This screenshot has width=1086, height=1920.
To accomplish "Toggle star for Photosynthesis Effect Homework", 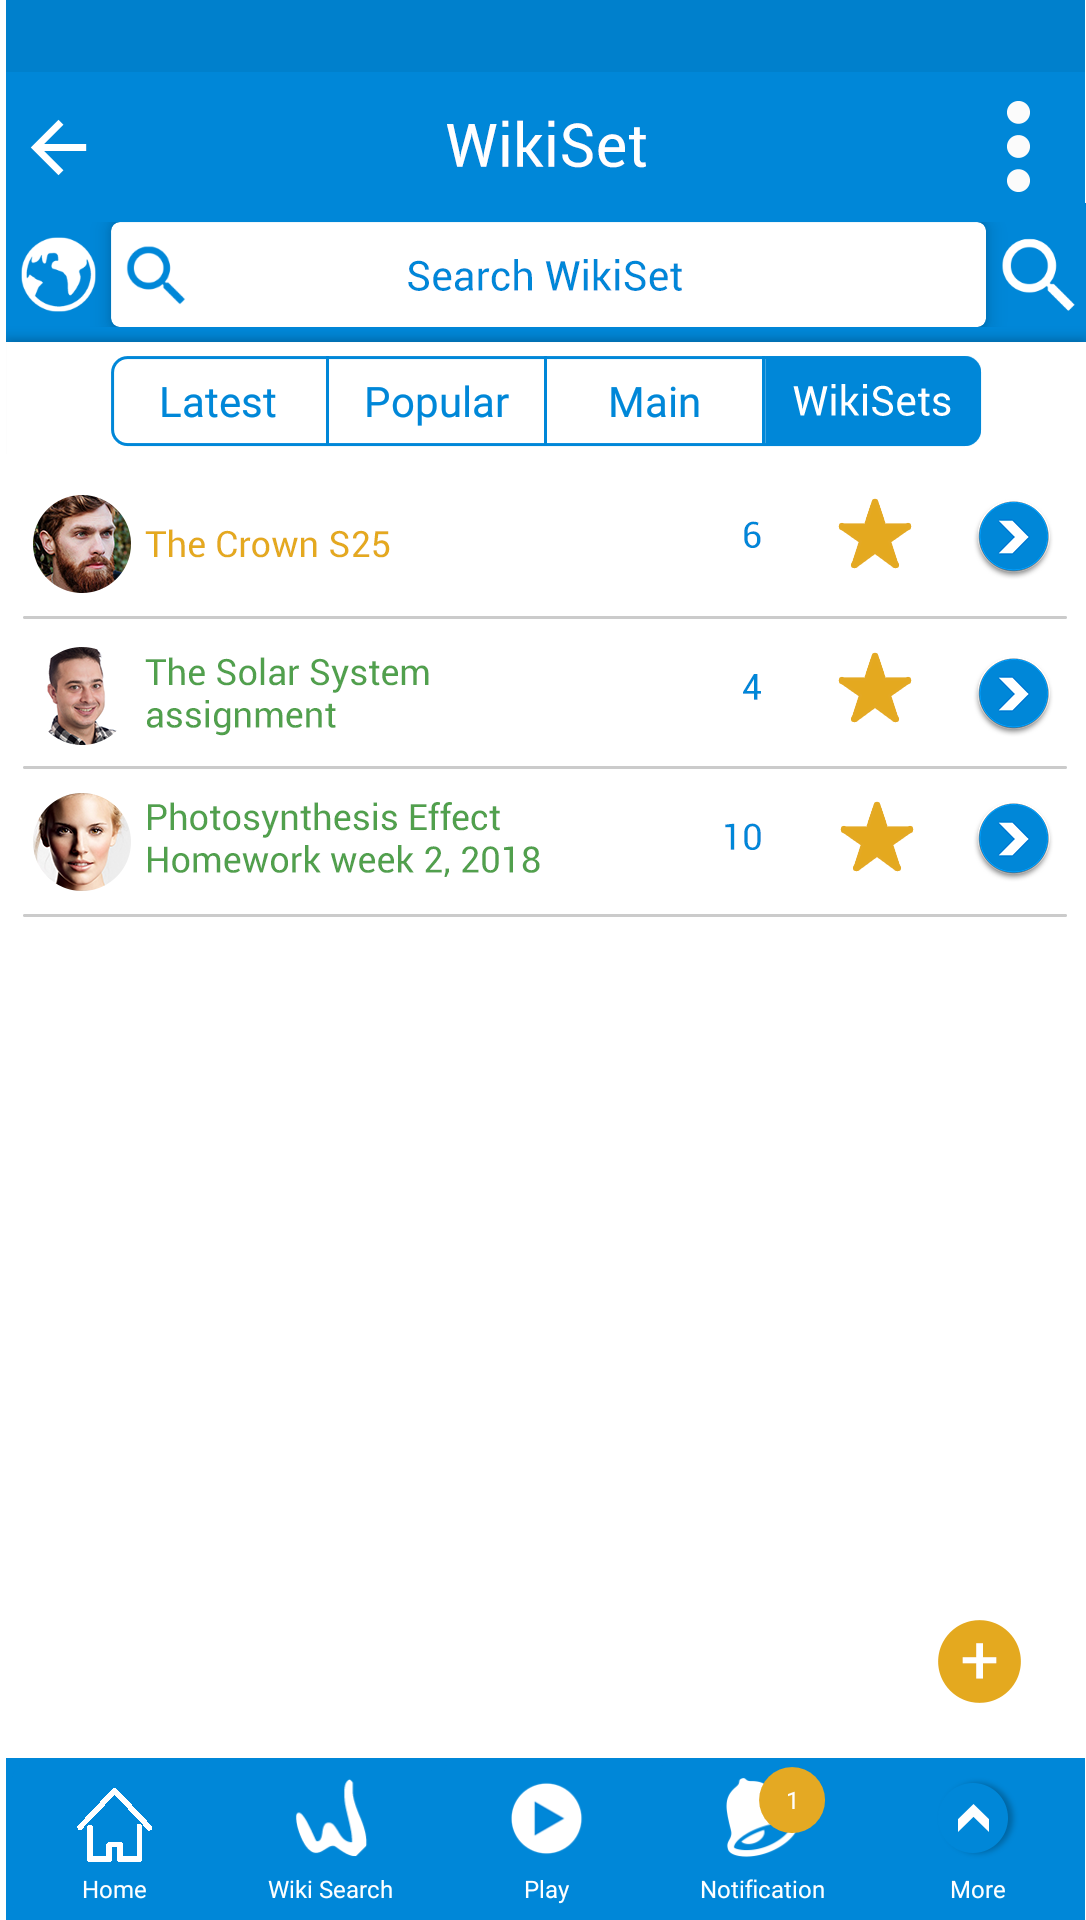I will tap(877, 837).
